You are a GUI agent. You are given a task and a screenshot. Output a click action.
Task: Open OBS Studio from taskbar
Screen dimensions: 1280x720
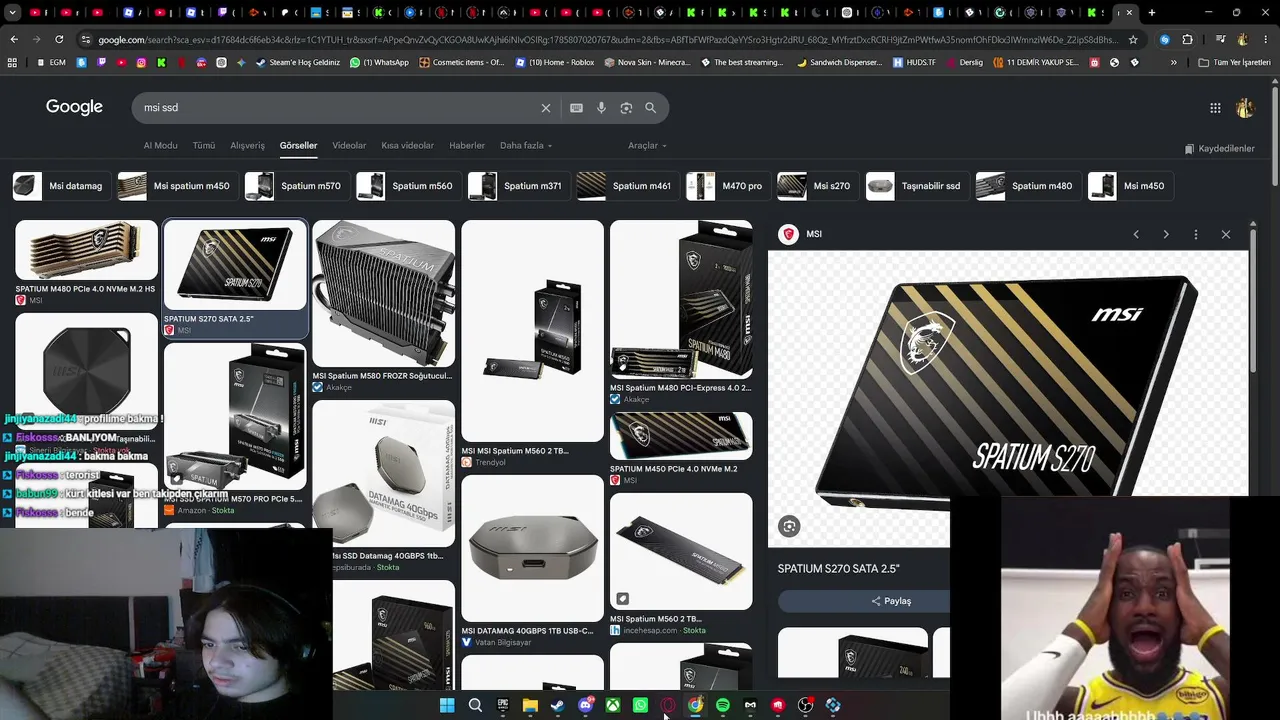tap(805, 705)
